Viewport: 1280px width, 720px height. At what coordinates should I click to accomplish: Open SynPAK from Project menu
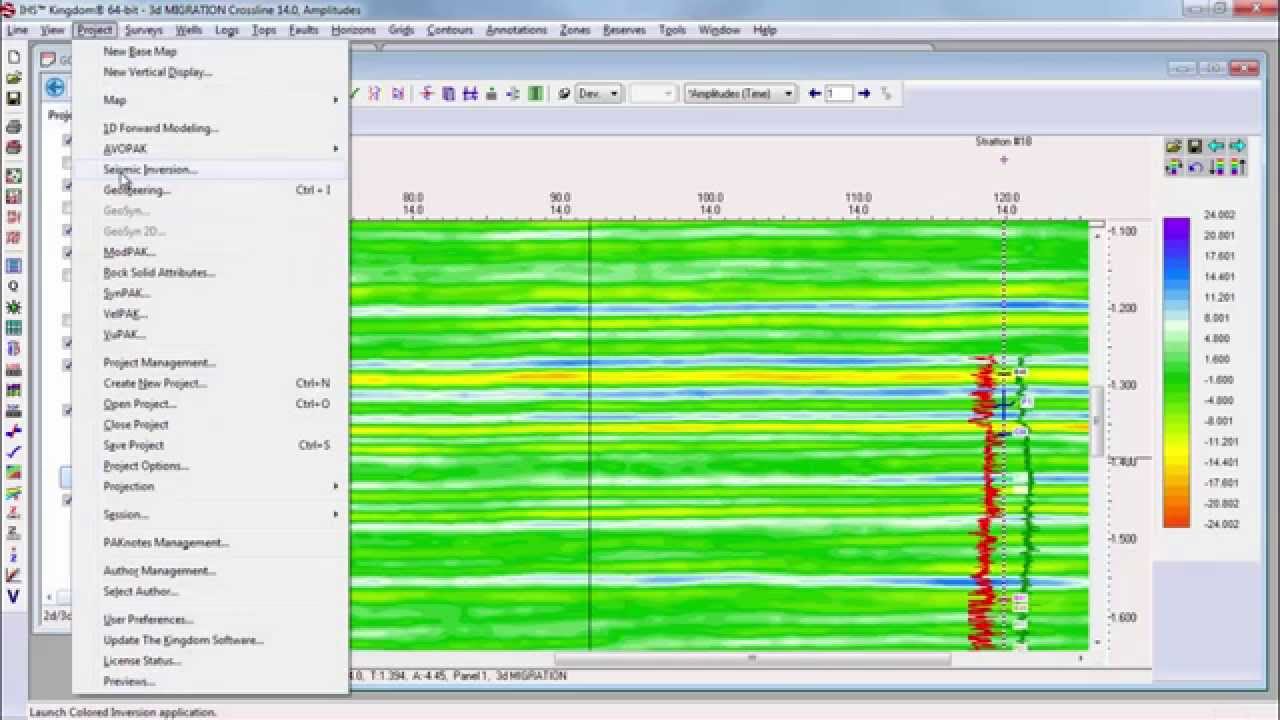tap(127, 293)
